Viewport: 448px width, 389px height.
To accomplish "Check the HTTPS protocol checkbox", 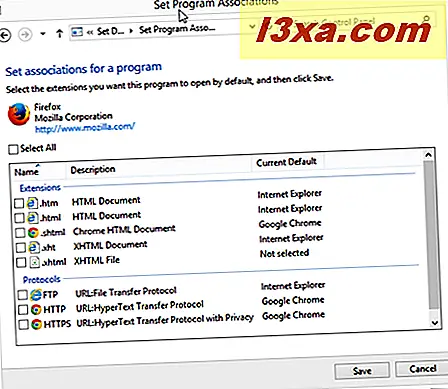I will coord(23,325).
